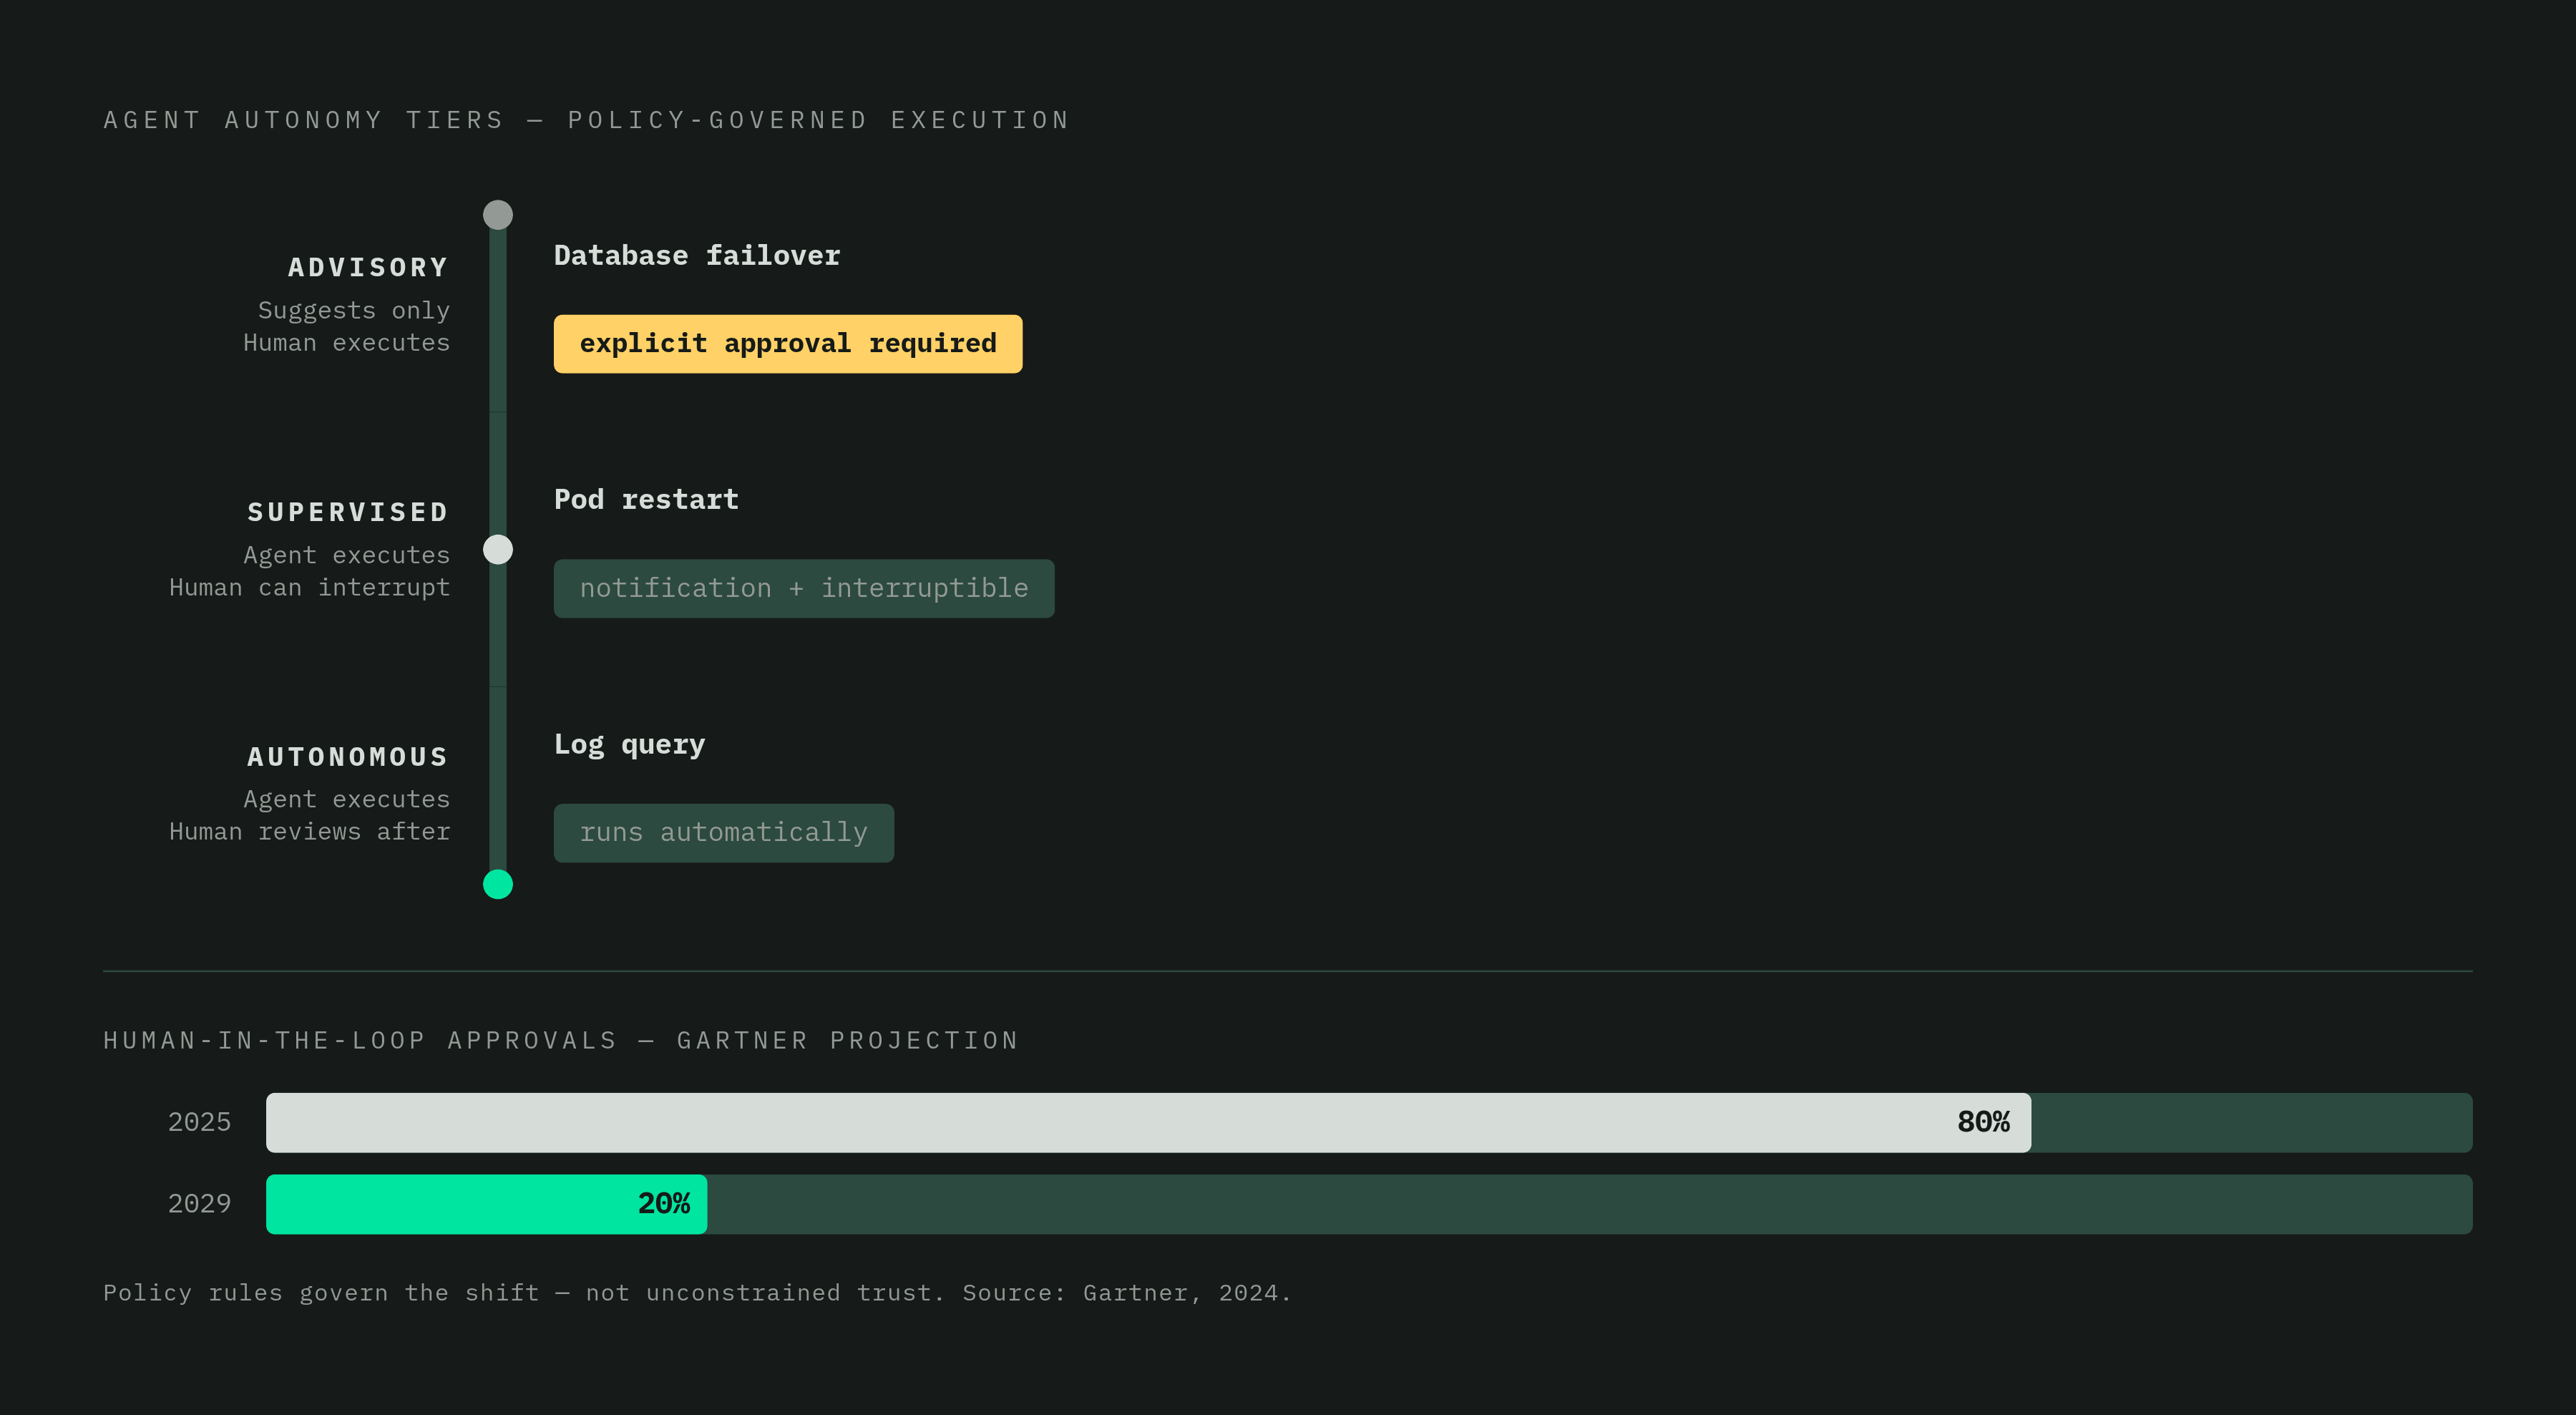Click 'Human-in-the-loop approvals' section heading

[560, 1041]
